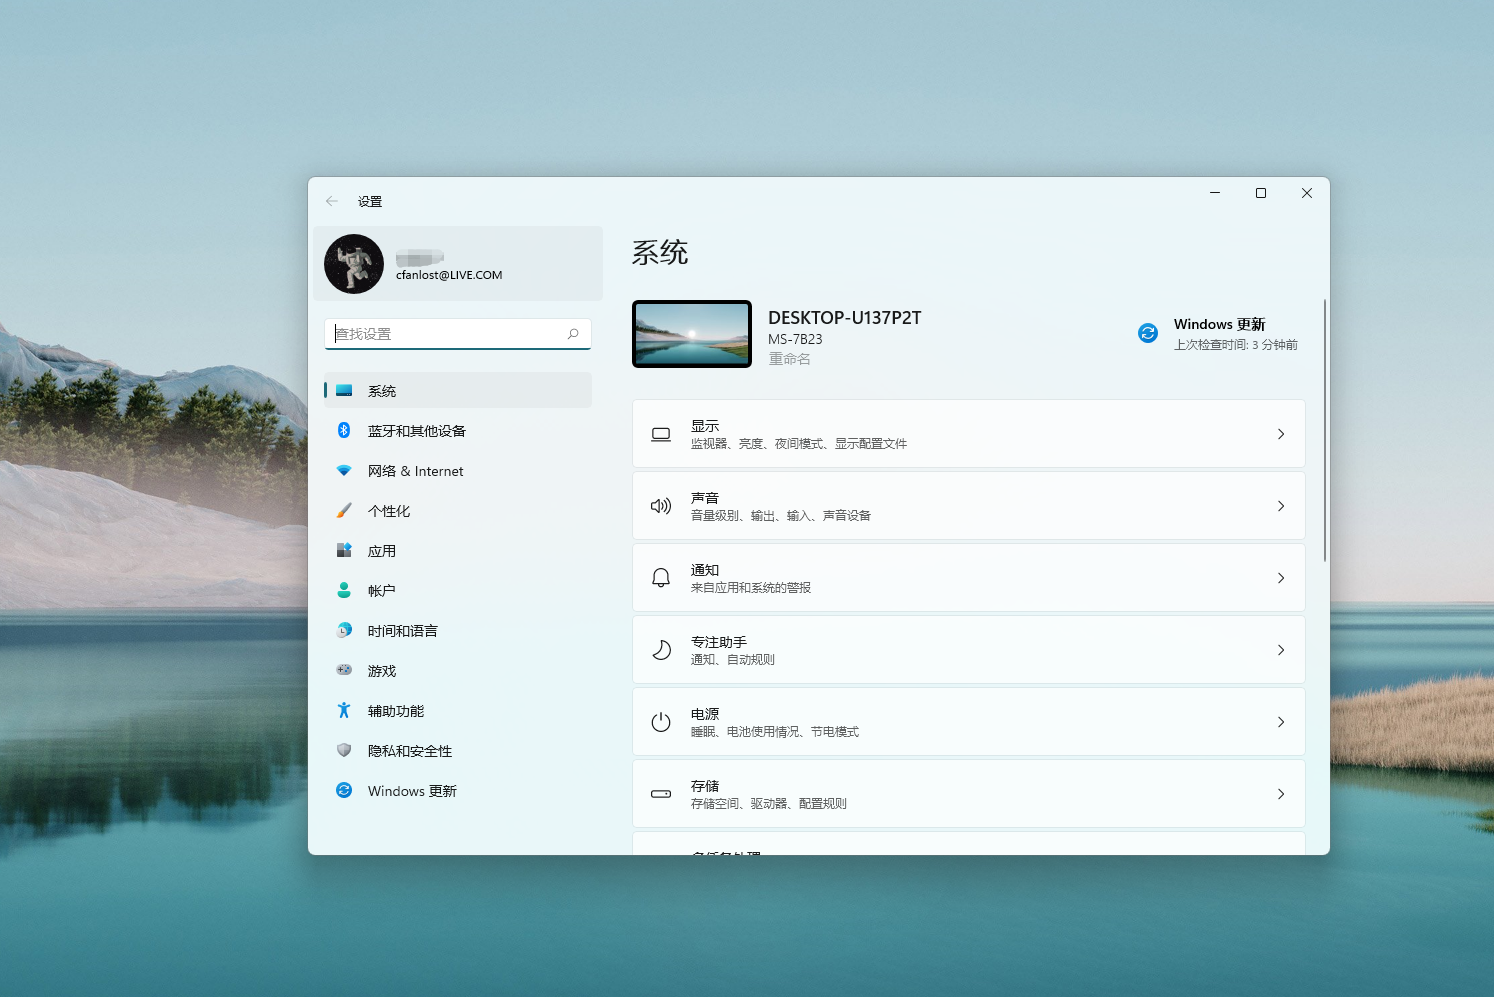Open 应用 settings page
Screen dimensions: 1494x997
point(458,551)
